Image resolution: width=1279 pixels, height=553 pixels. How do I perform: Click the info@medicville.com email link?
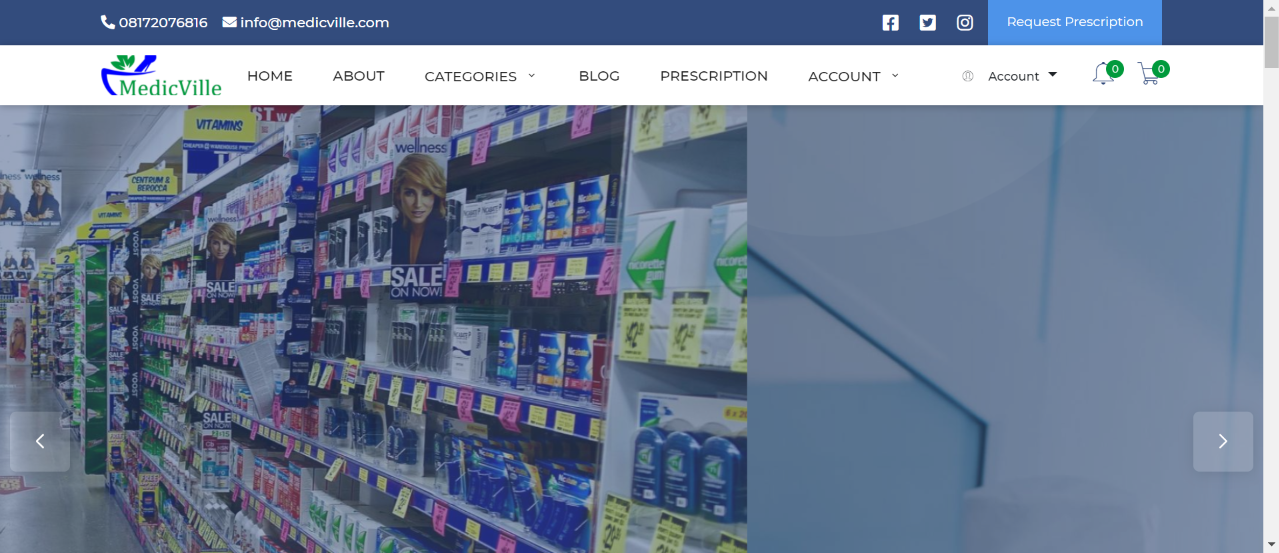point(314,22)
